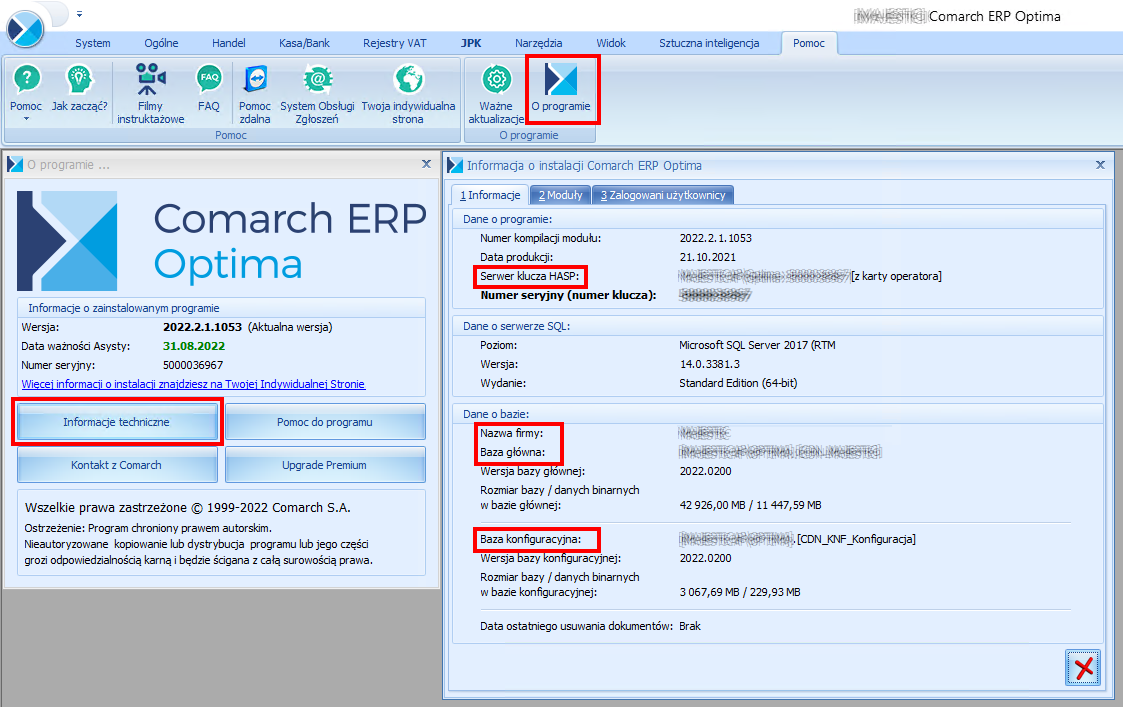Close installation info with red X button
The image size is (1123, 707).
(1082, 667)
